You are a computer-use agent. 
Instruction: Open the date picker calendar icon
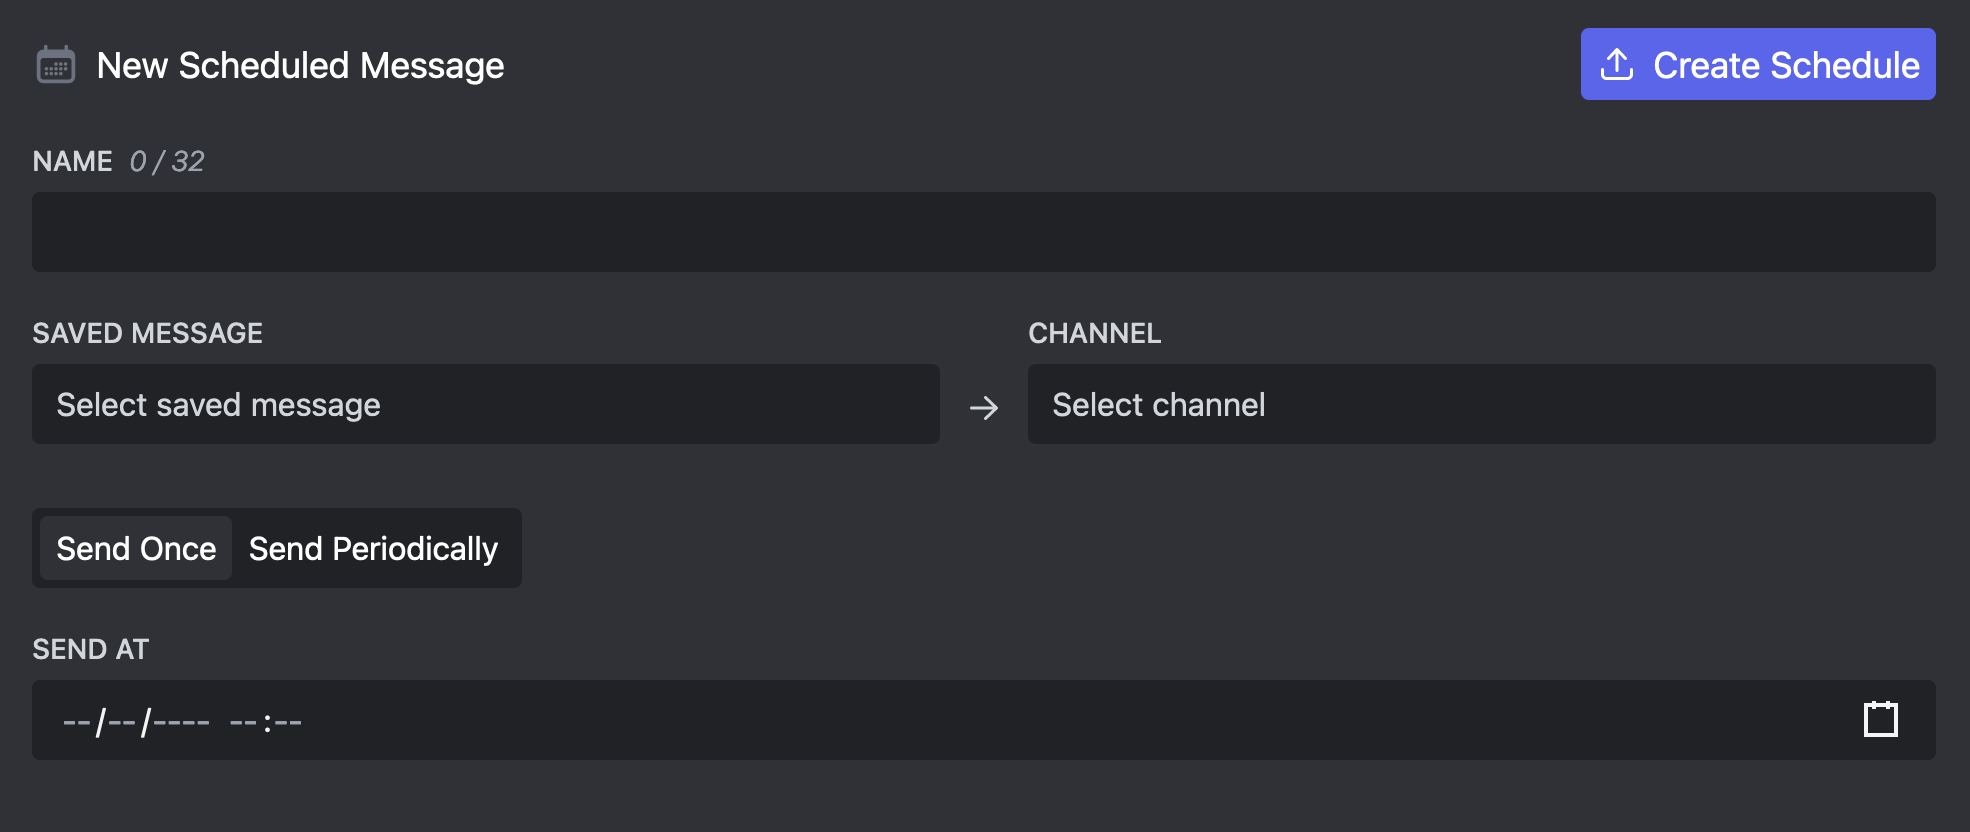(x=1880, y=719)
